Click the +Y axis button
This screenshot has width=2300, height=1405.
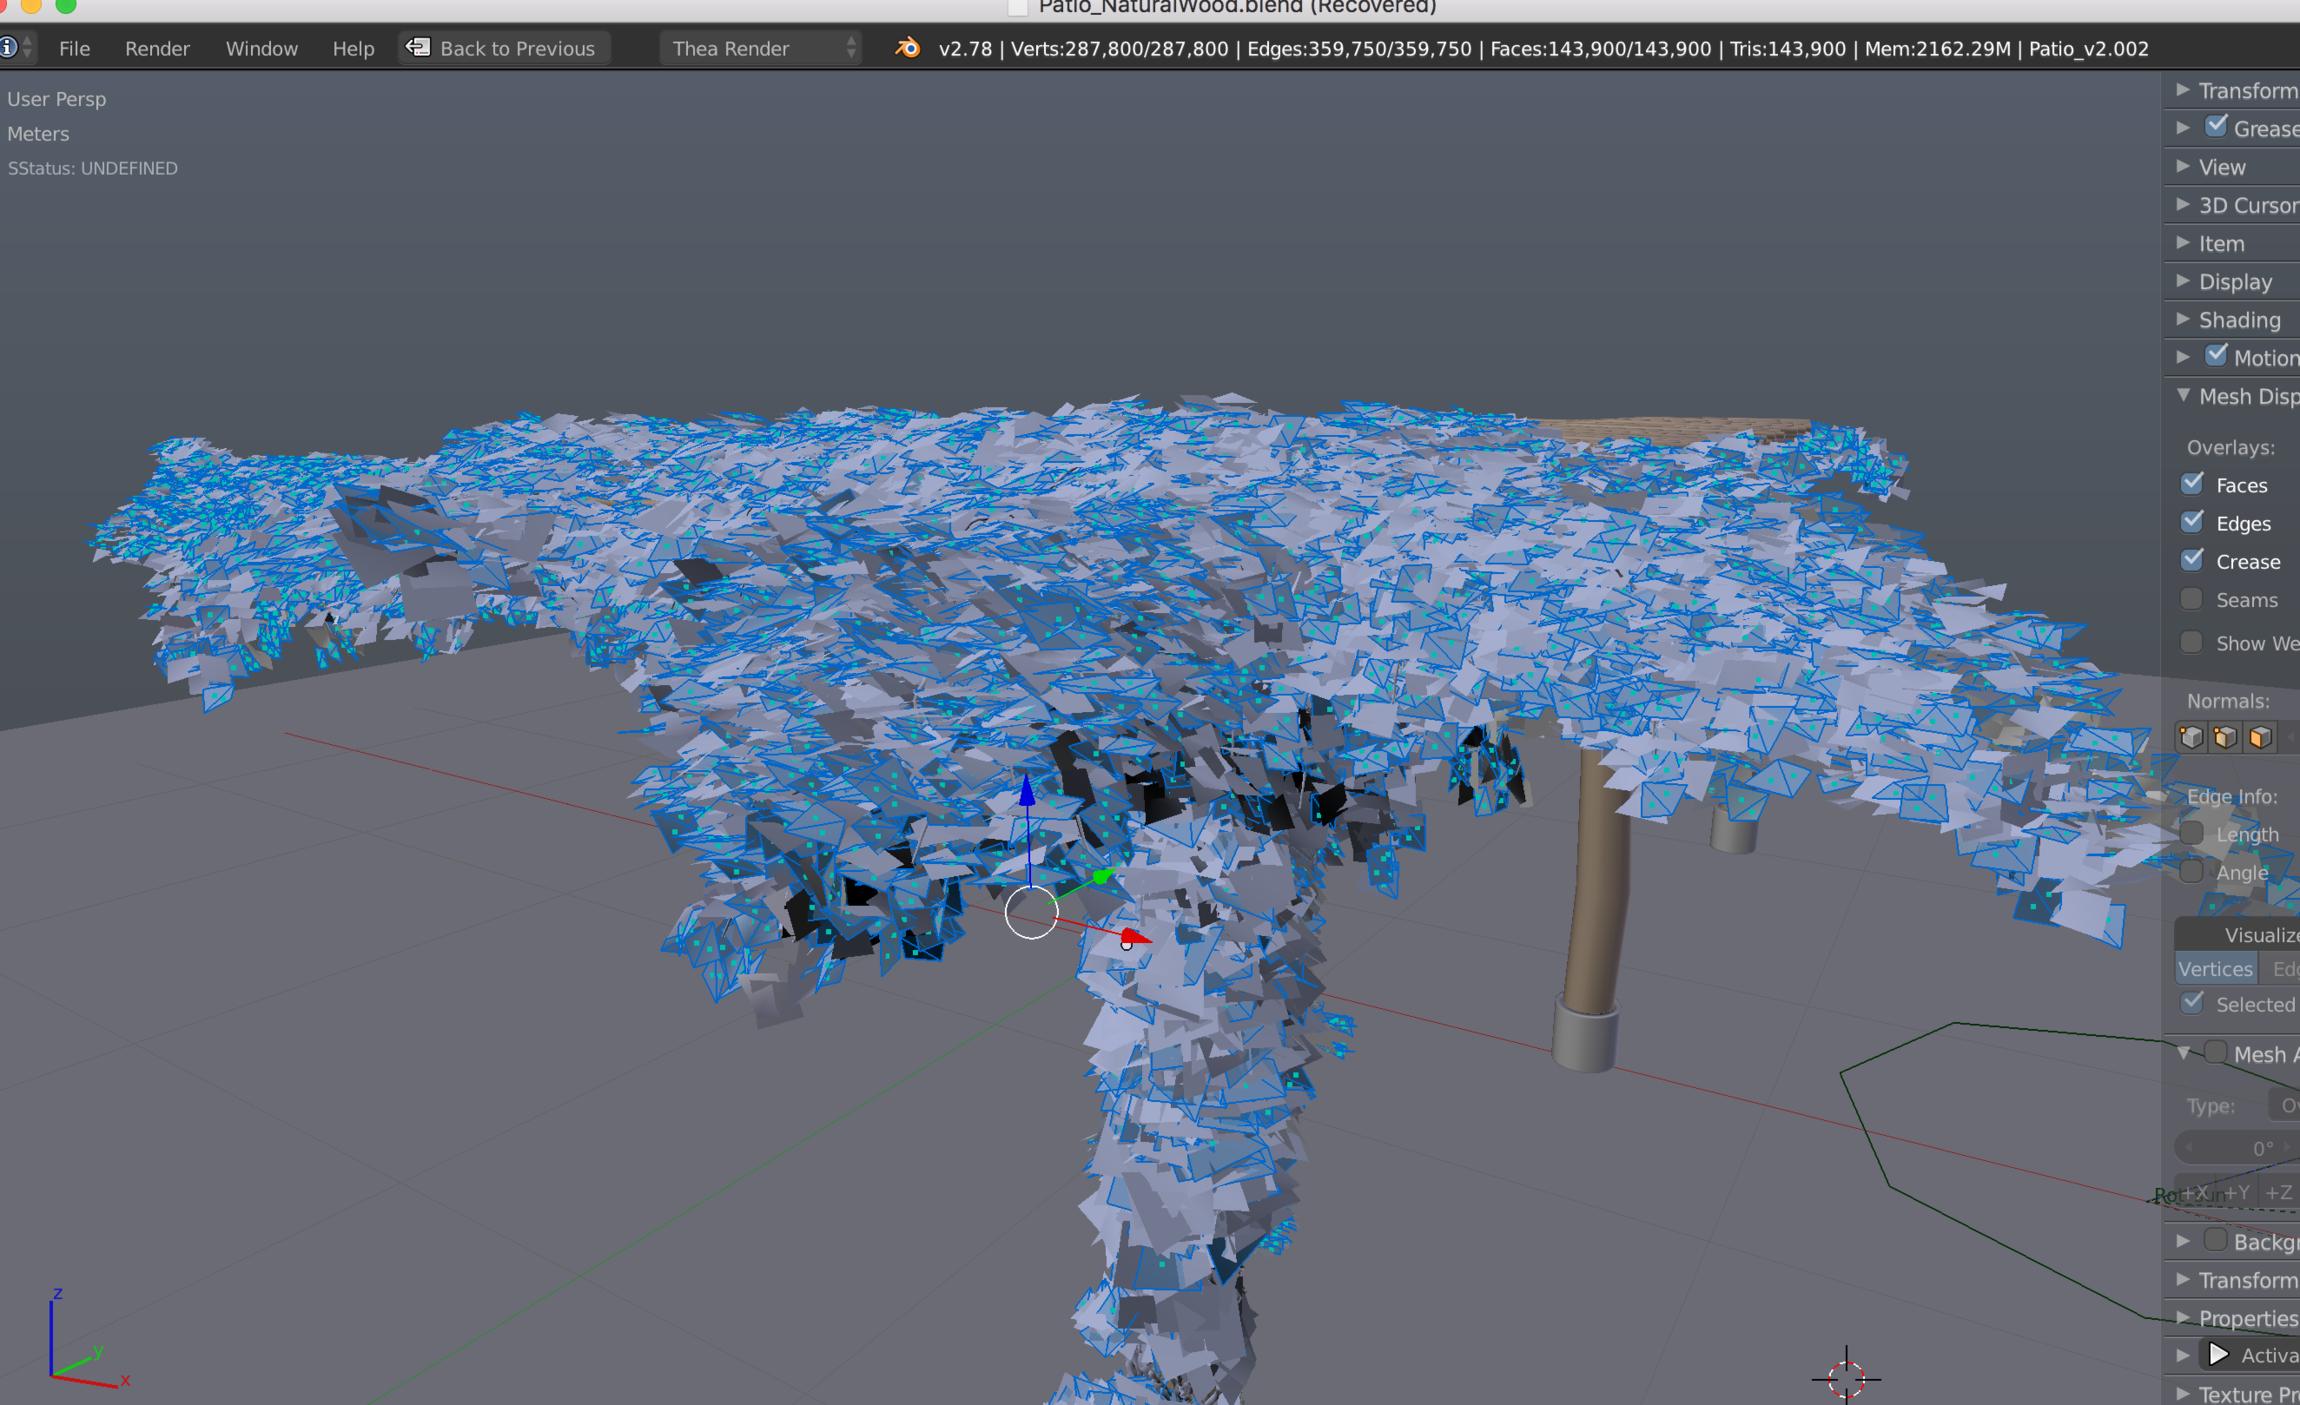tap(2236, 1191)
